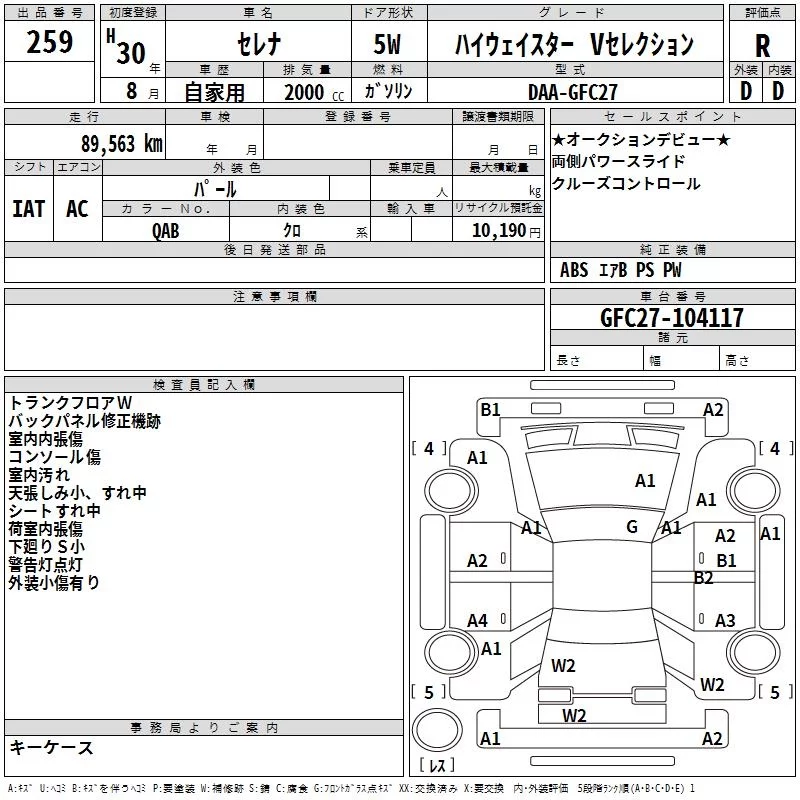Image resolution: width=800 pixels, height=800 pixels.
Task: Click the クルーズコントロール sales point
Action: pyautogui.click(x=626, y=184)
